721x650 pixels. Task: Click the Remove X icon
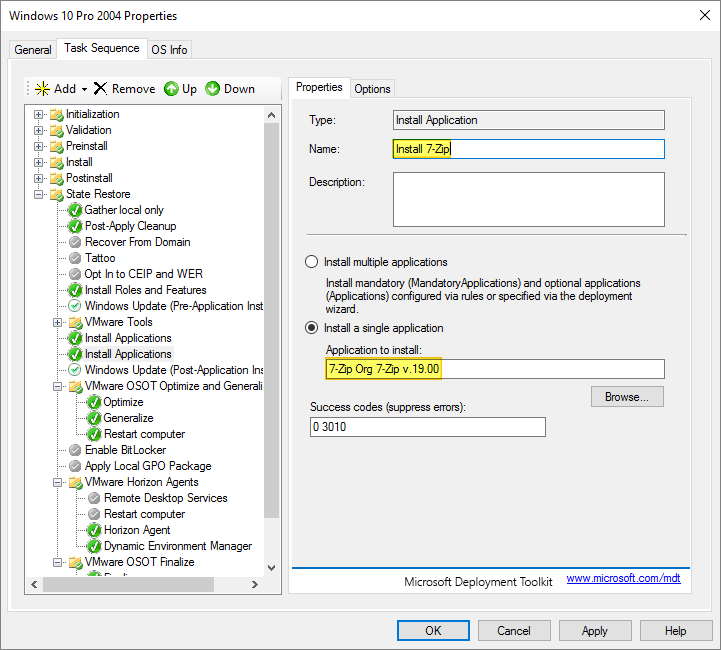pos(100,89)
